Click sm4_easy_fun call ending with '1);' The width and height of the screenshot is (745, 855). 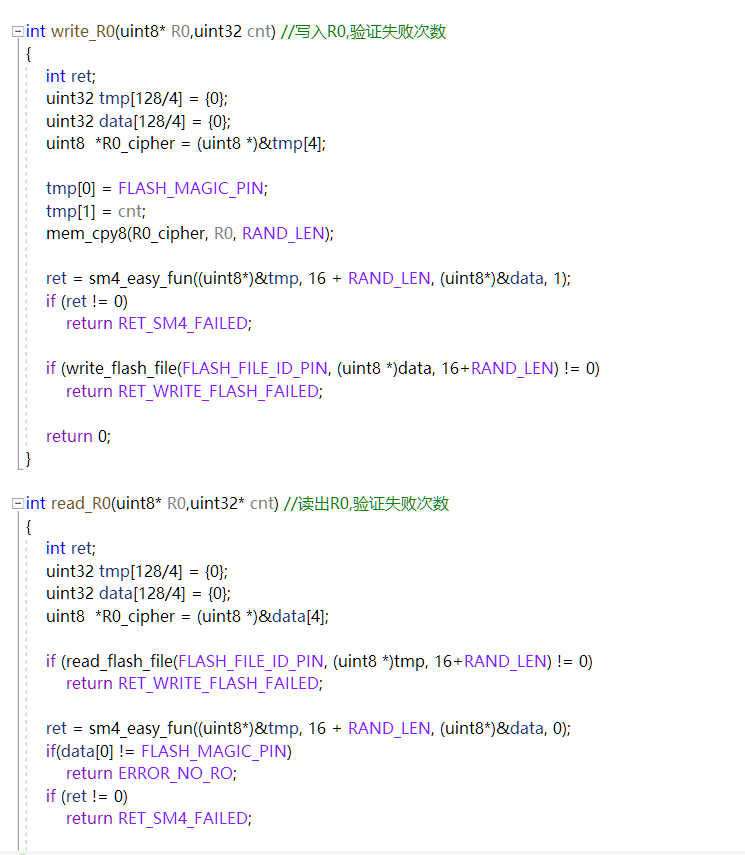click(330, 279)
